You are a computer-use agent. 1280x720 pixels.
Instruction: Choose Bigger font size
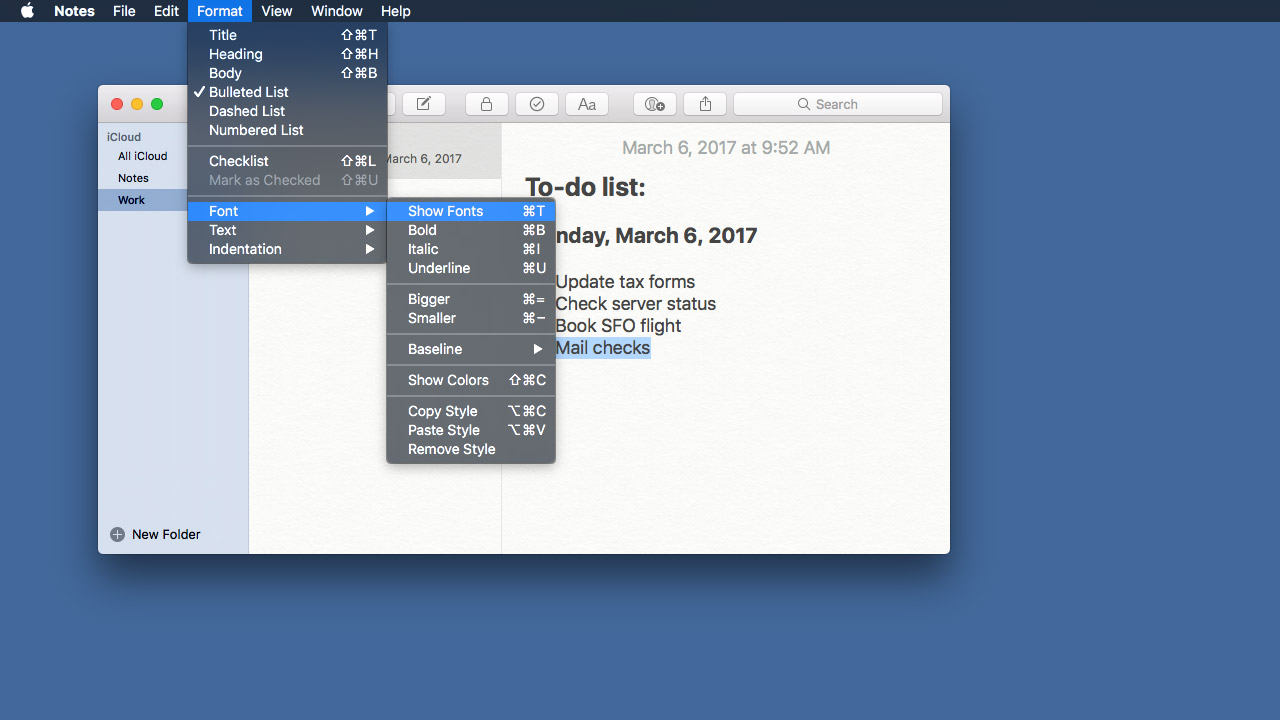point(471,299)
